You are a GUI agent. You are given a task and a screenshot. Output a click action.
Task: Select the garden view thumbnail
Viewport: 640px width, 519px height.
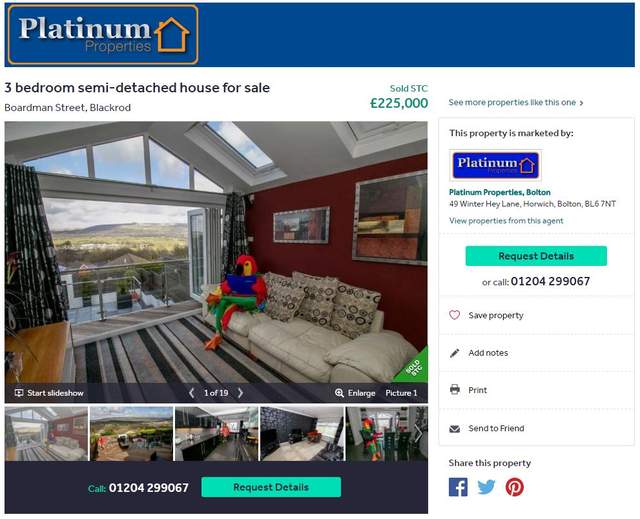pyautogui.click(x=131, y=433)
